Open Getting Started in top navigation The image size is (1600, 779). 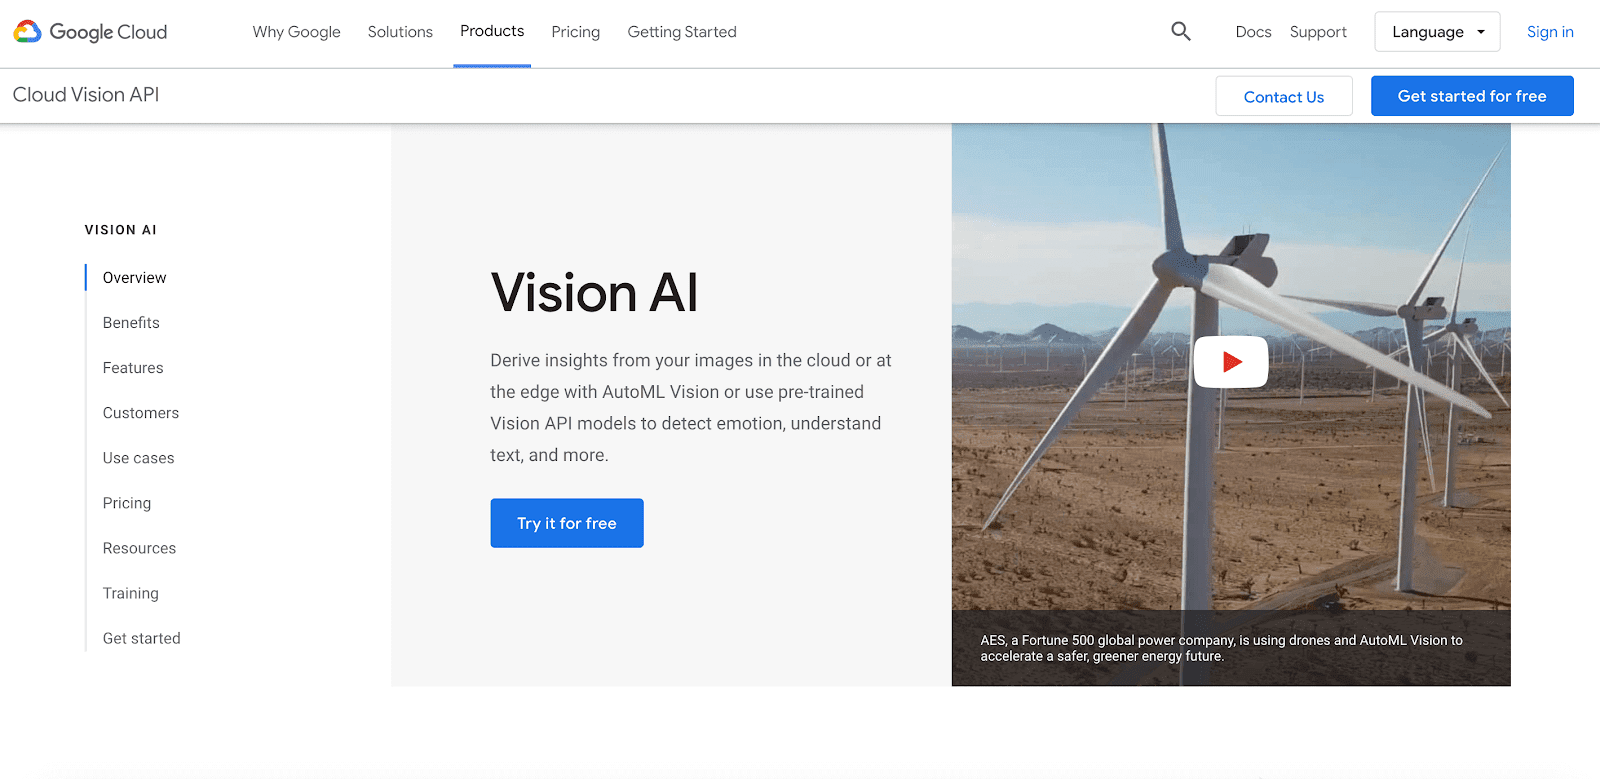click(682, 32)
